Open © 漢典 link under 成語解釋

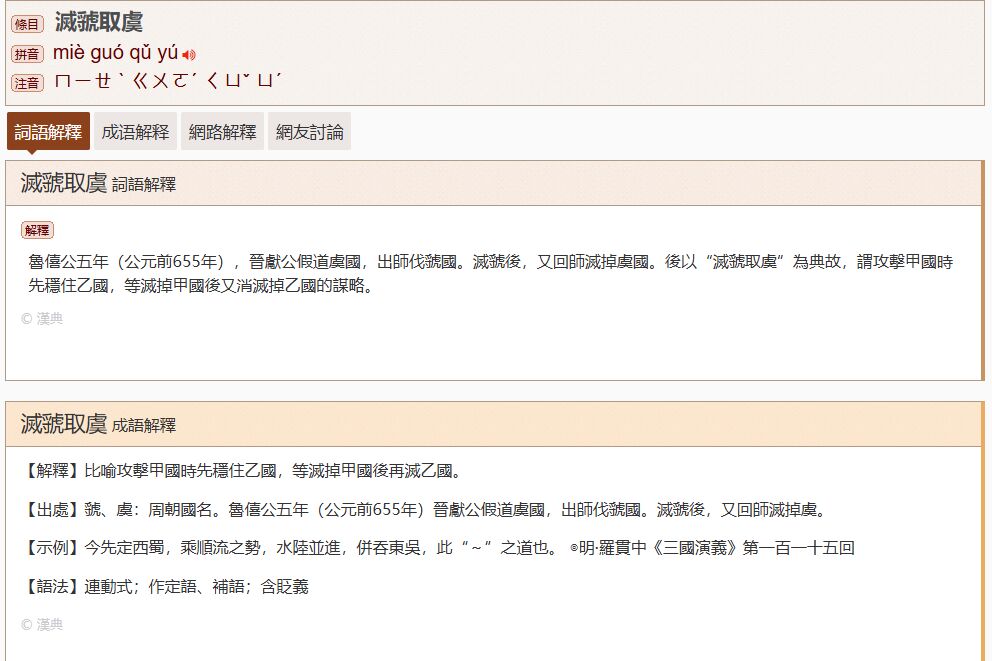[42, 624]
